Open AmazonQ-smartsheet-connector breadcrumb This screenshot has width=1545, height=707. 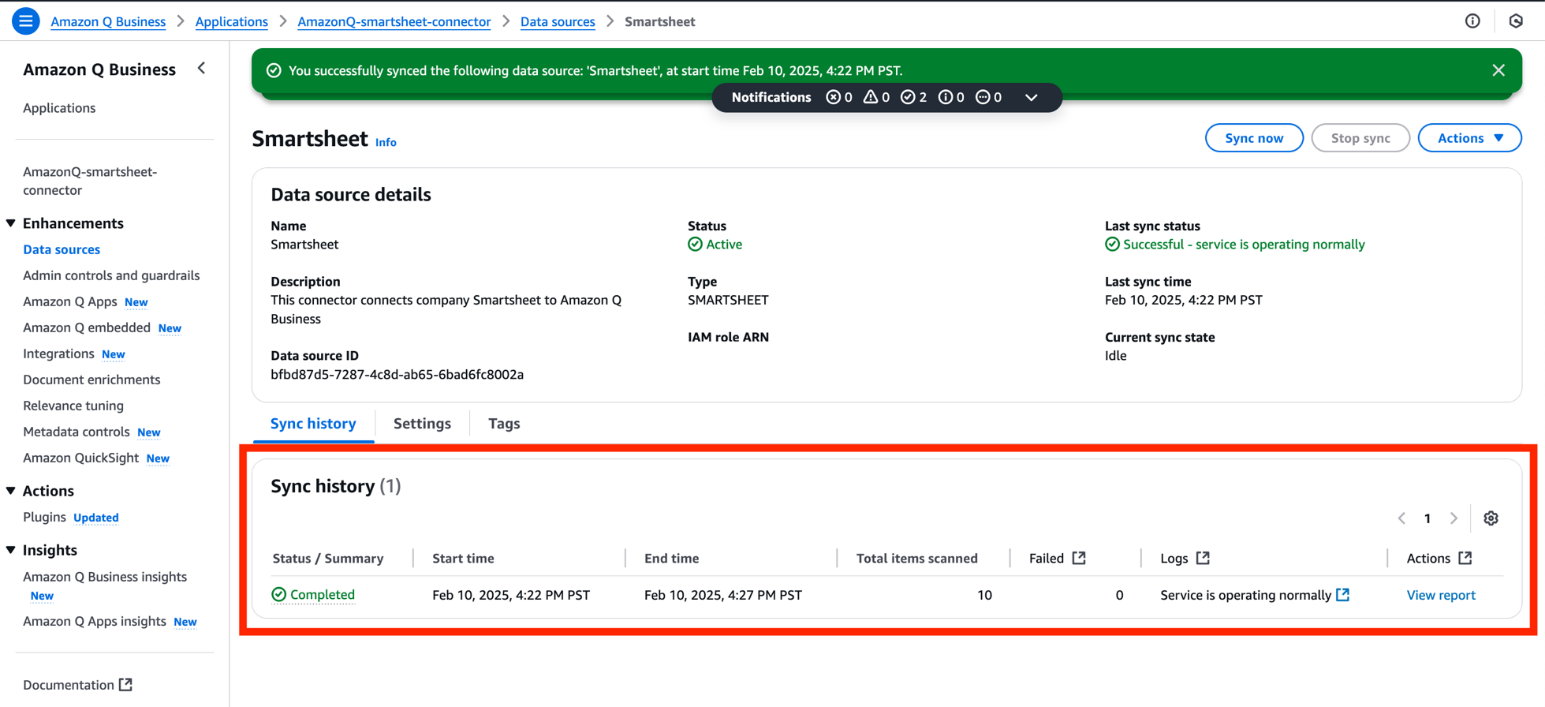tap(394, 21)
